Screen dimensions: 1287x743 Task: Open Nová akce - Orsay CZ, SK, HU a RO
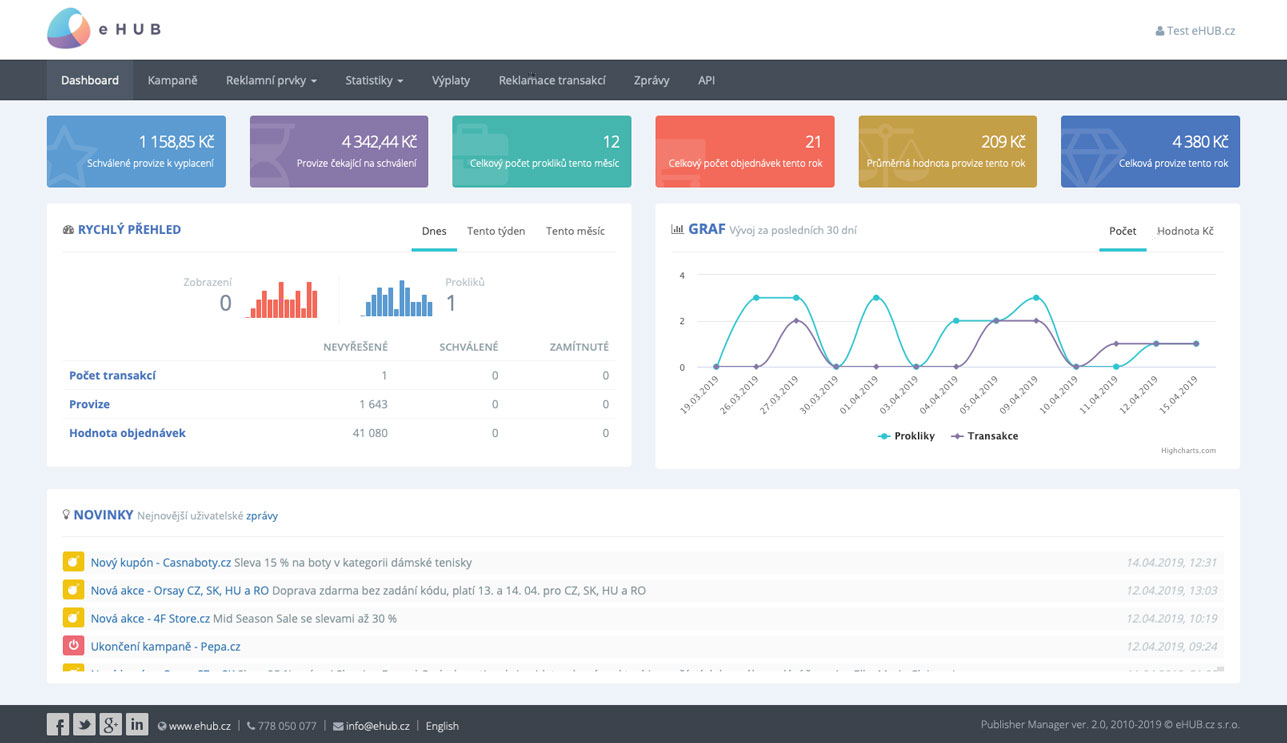coord(180,590)
